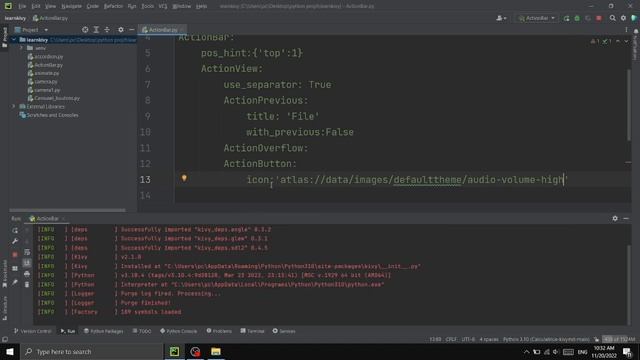Stop process in Run panel
The height and width of the screenshot is (360, 640).
(x=15, y=255)
